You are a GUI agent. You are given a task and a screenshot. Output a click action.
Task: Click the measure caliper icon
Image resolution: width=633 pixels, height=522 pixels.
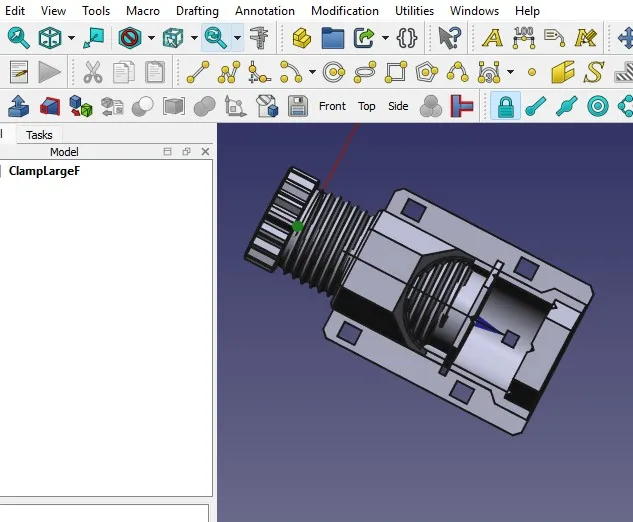[259, 38]
